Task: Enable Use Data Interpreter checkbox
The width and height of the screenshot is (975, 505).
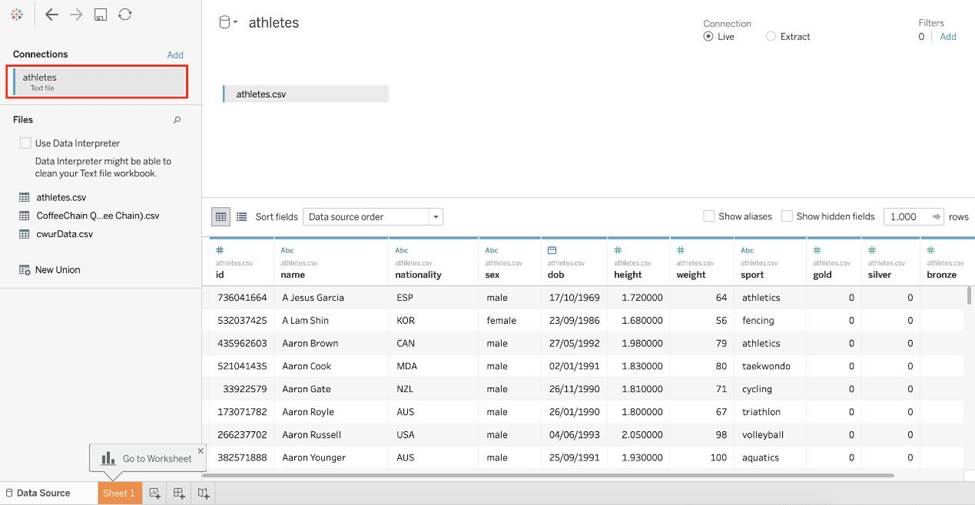Action: [x=26, y=143]
